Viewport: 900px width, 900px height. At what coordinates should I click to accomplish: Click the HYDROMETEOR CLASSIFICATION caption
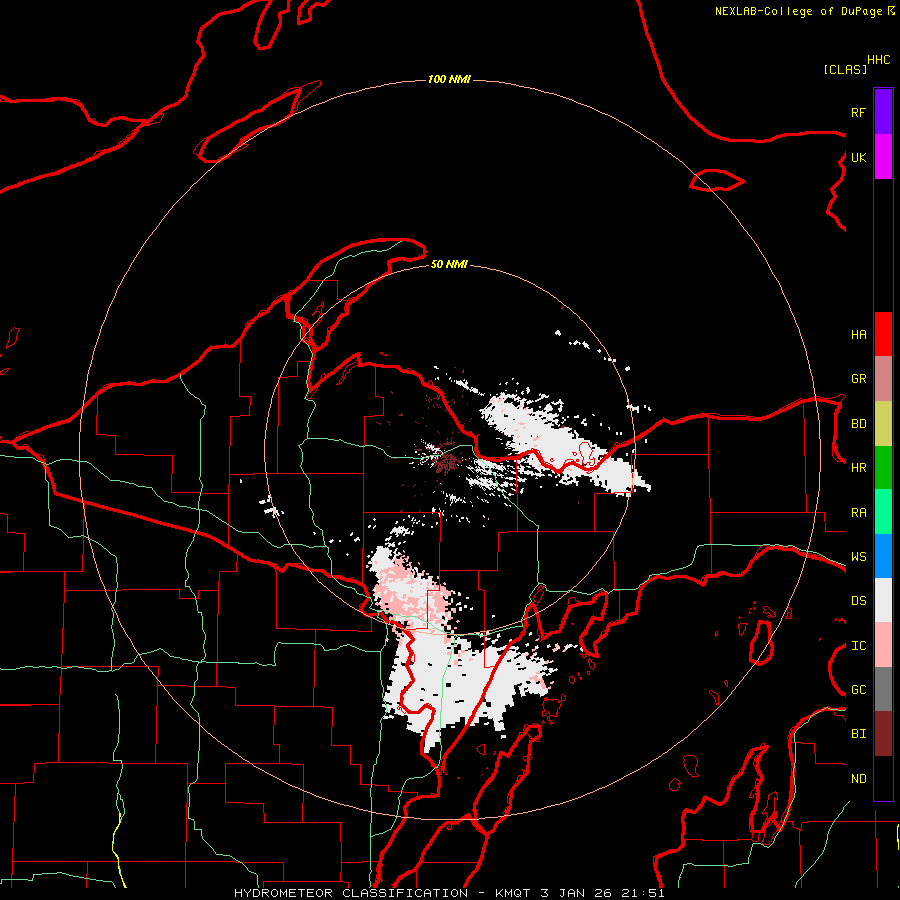[x=351, y=893]
